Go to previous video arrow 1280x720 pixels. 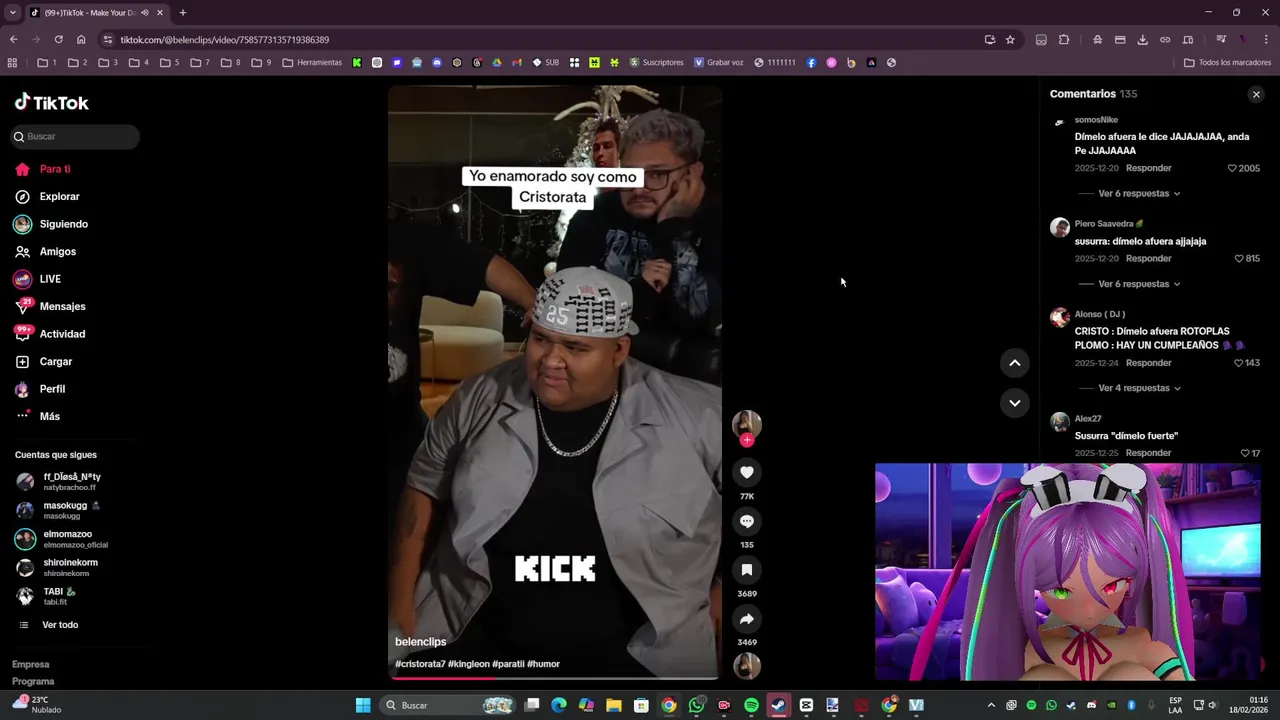tap(1015, 363)
